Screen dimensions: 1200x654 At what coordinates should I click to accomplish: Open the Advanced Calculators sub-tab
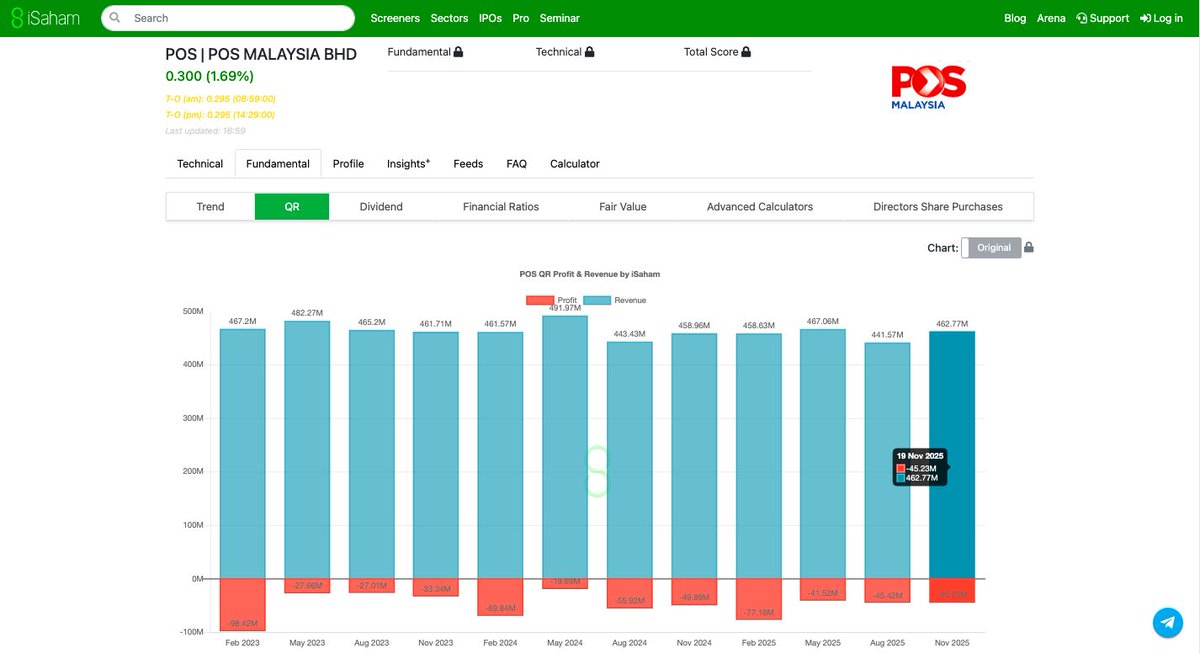760,207
